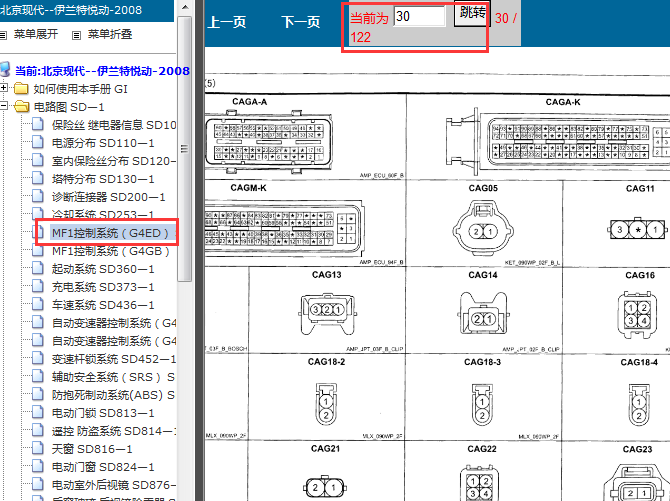Click the CAGA-A connector diagram
The height and width of the screenshot is (501, 670).
pos(268,141)
